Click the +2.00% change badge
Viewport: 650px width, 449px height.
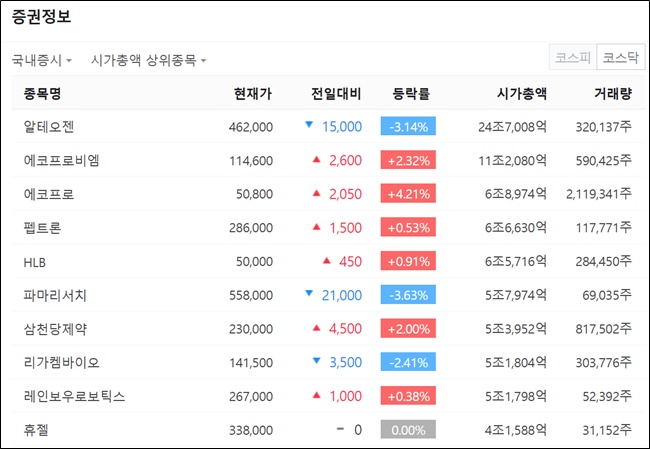[408, 328]
